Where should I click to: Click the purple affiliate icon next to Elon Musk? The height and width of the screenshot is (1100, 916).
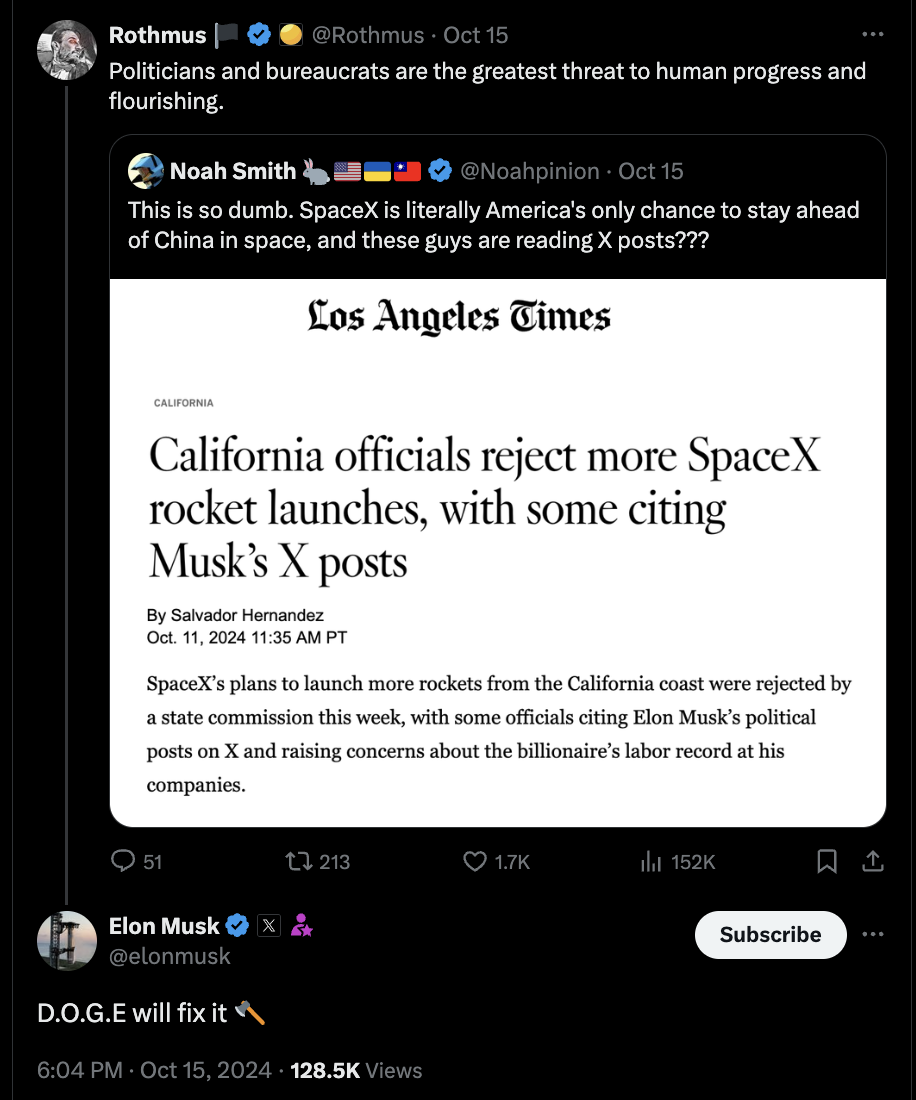tap(302, 925)
